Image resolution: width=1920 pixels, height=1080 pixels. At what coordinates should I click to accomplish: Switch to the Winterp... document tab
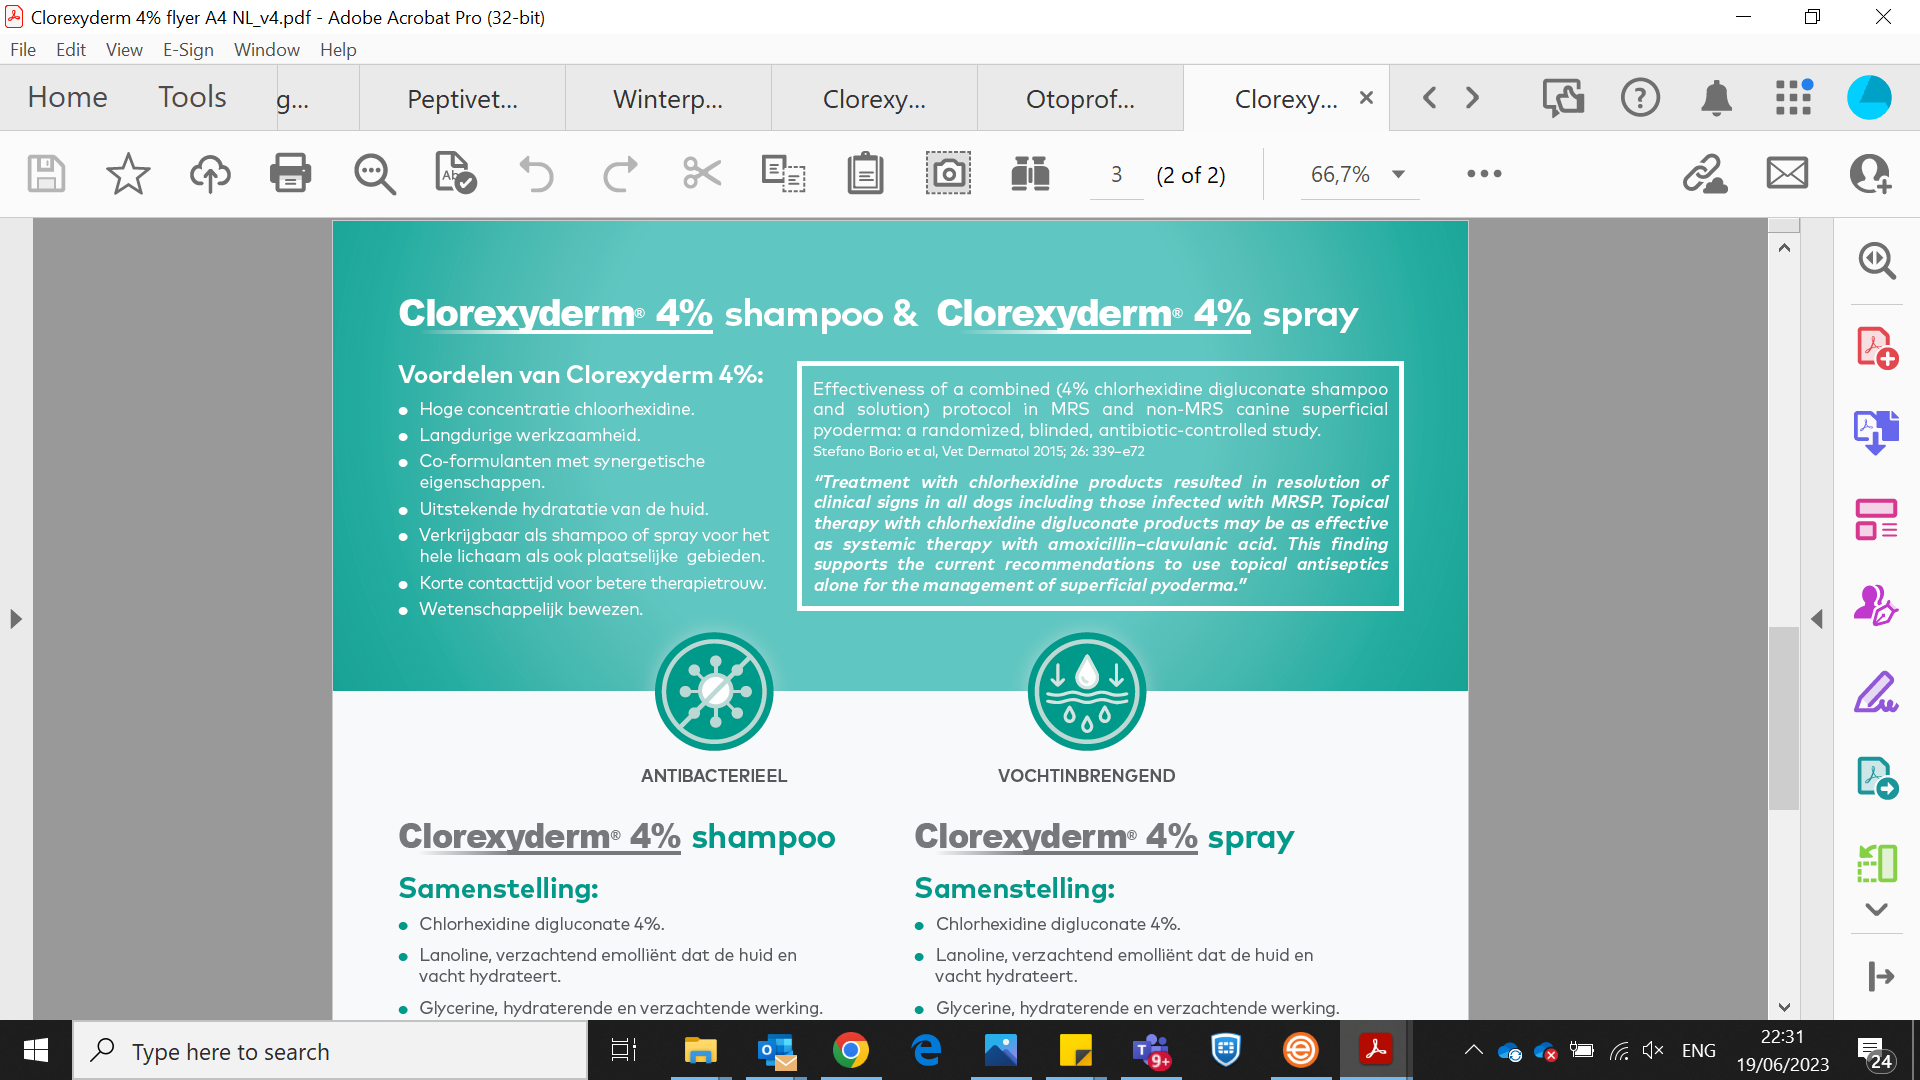point(667,98)
